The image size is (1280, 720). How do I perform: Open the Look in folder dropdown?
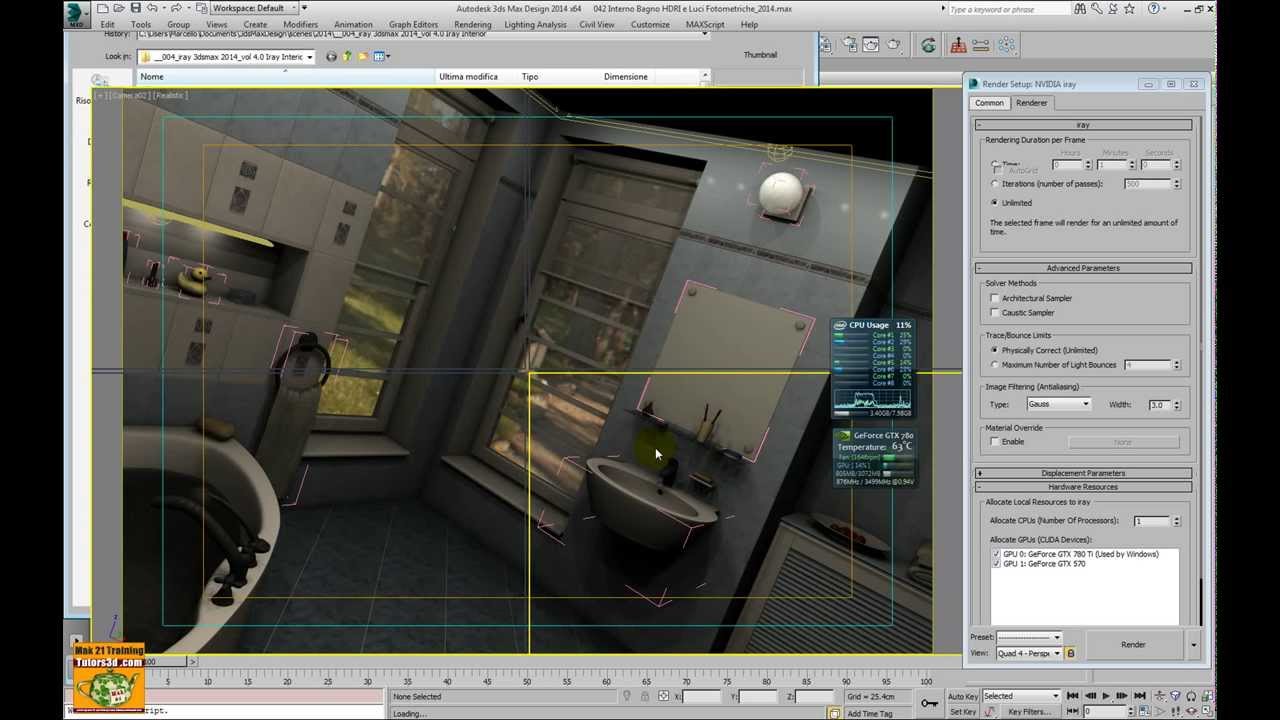click(226, 57)
